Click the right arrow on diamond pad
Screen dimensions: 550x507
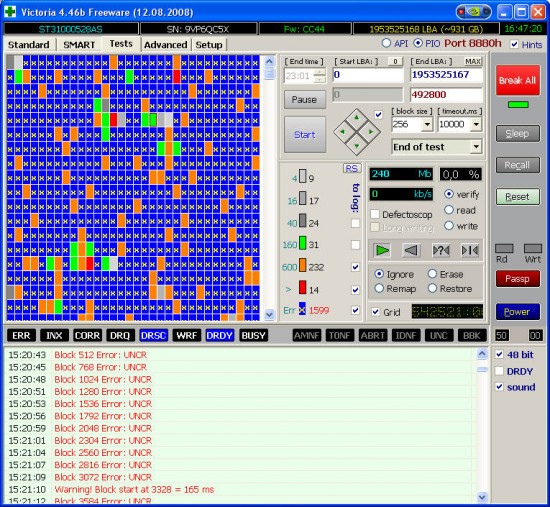pos(371,132)
